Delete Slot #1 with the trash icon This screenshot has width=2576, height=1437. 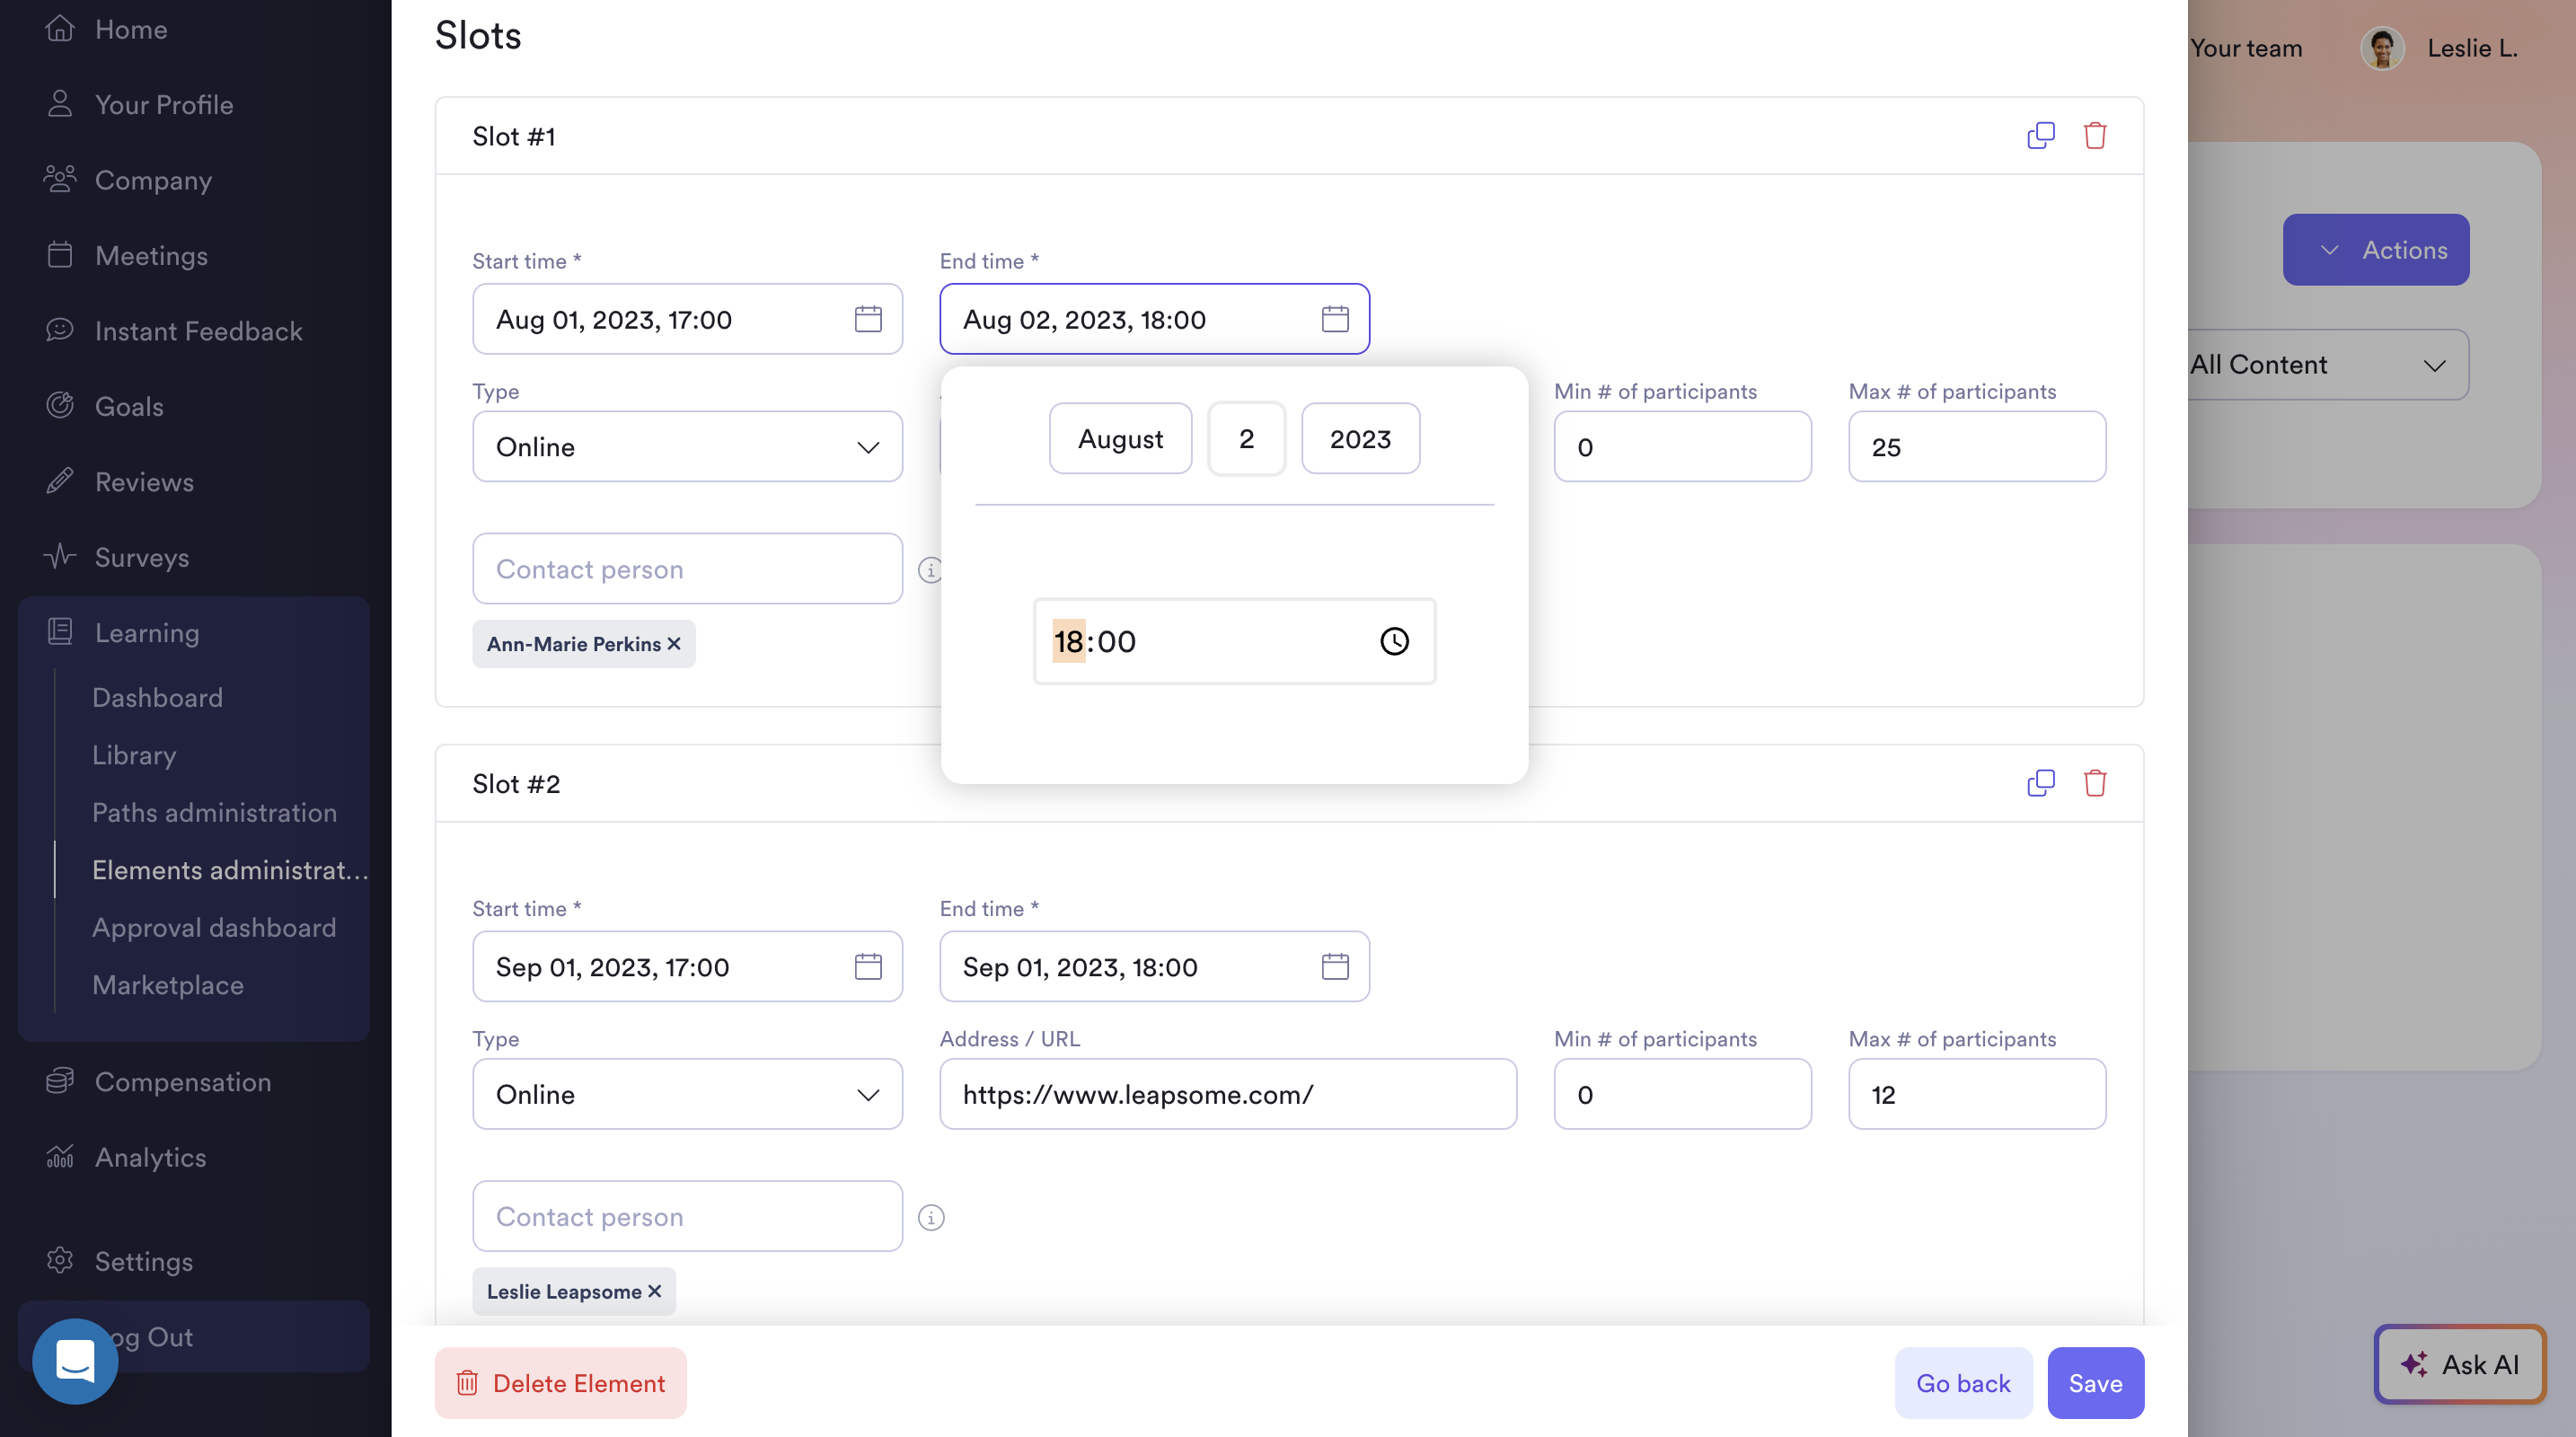[2094, 135]
